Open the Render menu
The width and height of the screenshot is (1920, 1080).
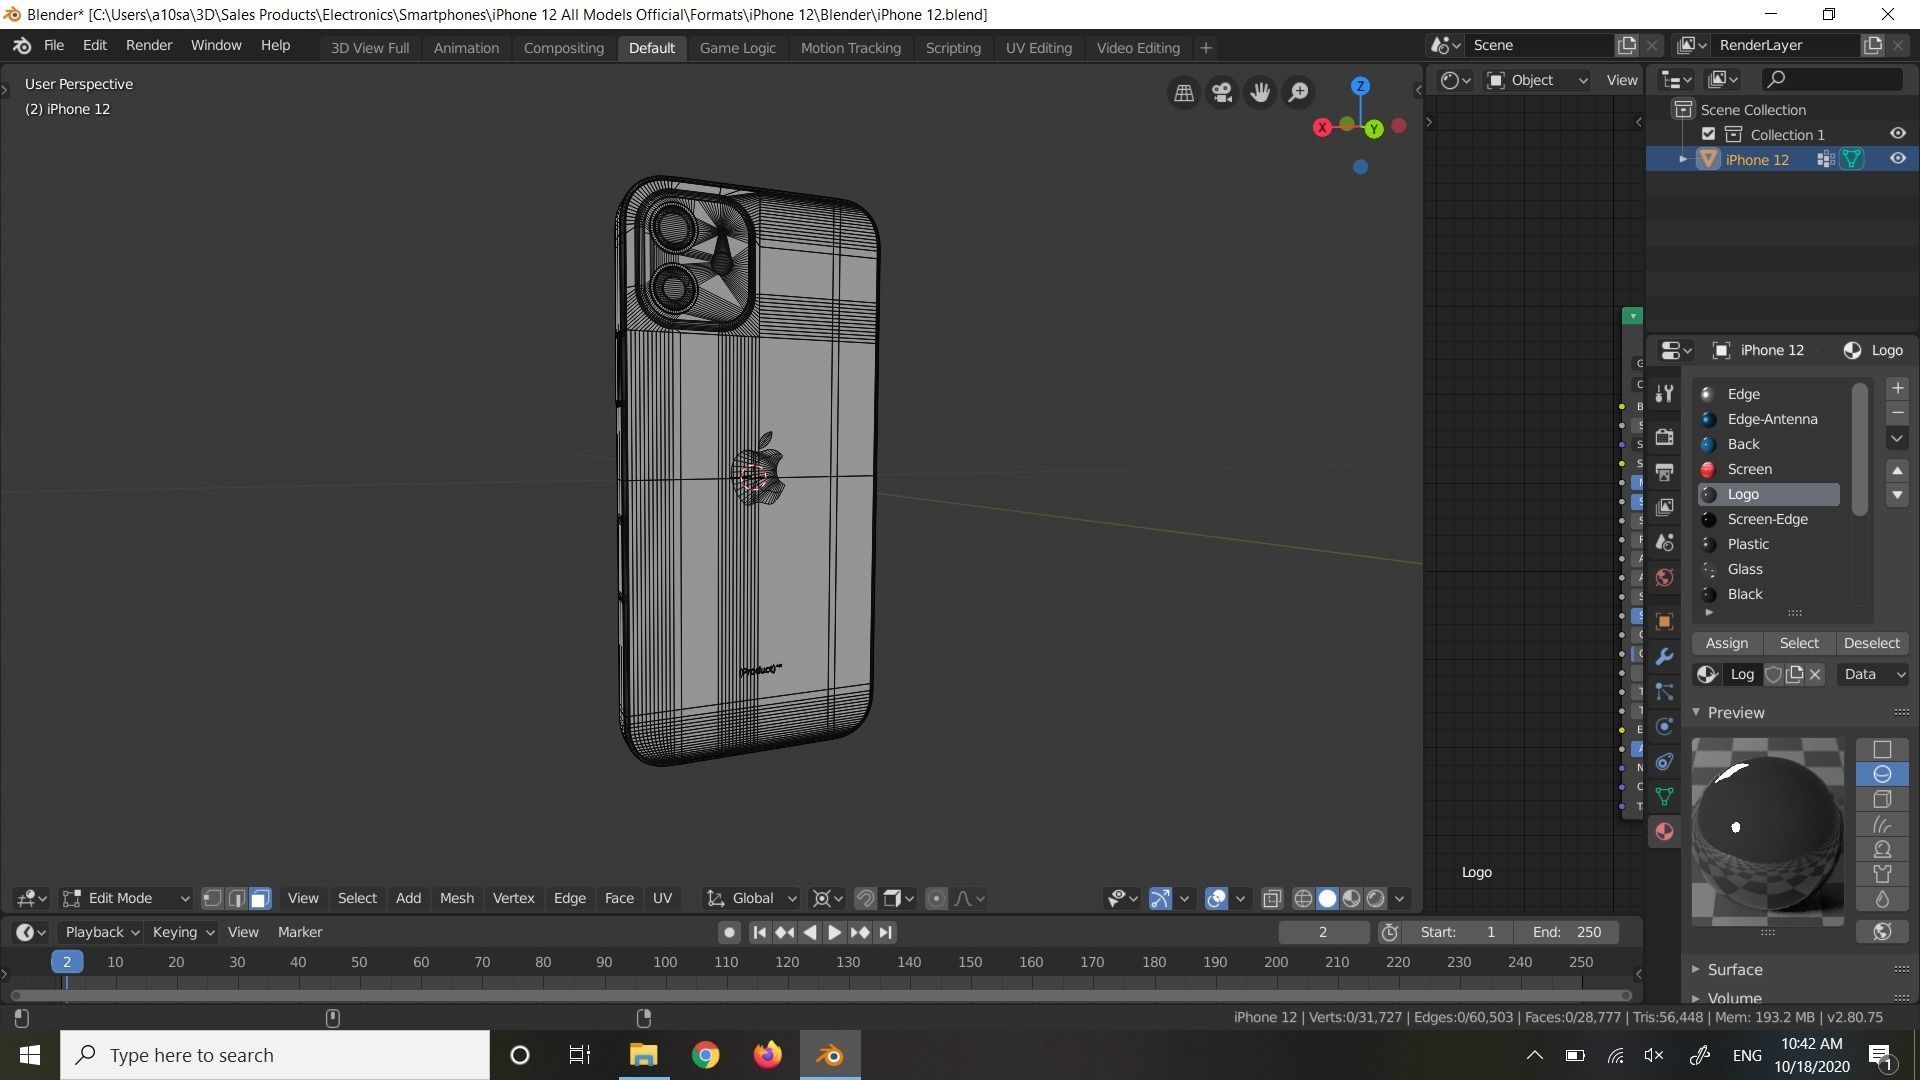[x=149, y=46]
